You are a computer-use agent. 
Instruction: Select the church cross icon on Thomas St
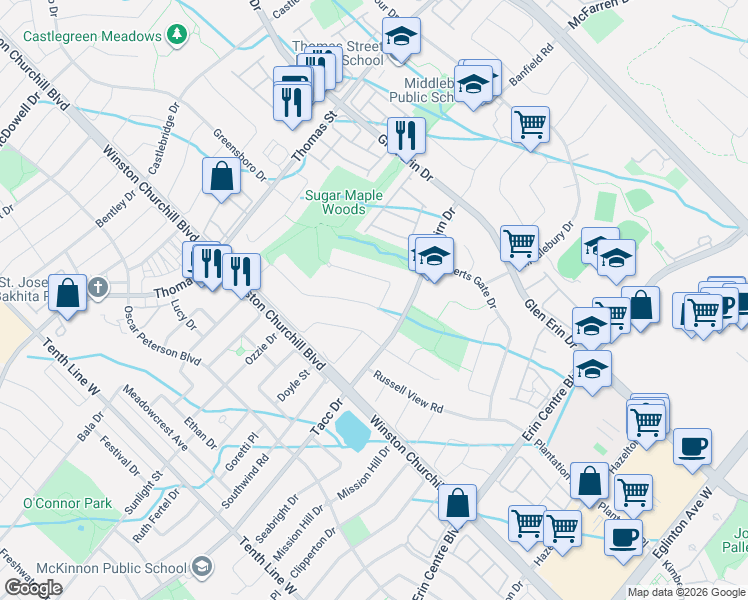tap(98, 288)
